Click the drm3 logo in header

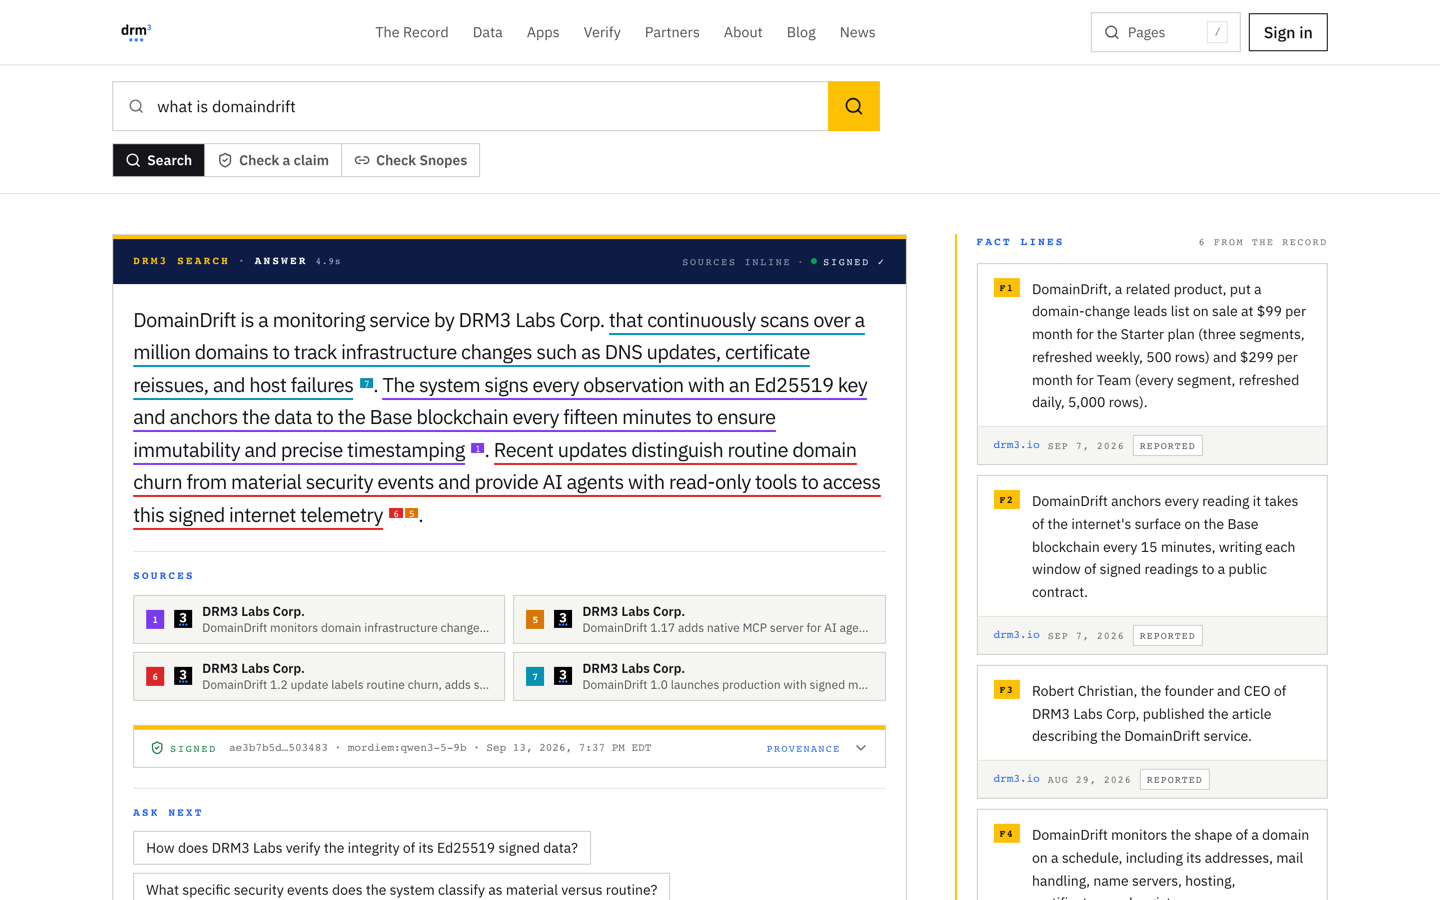[x=136, y=32]
